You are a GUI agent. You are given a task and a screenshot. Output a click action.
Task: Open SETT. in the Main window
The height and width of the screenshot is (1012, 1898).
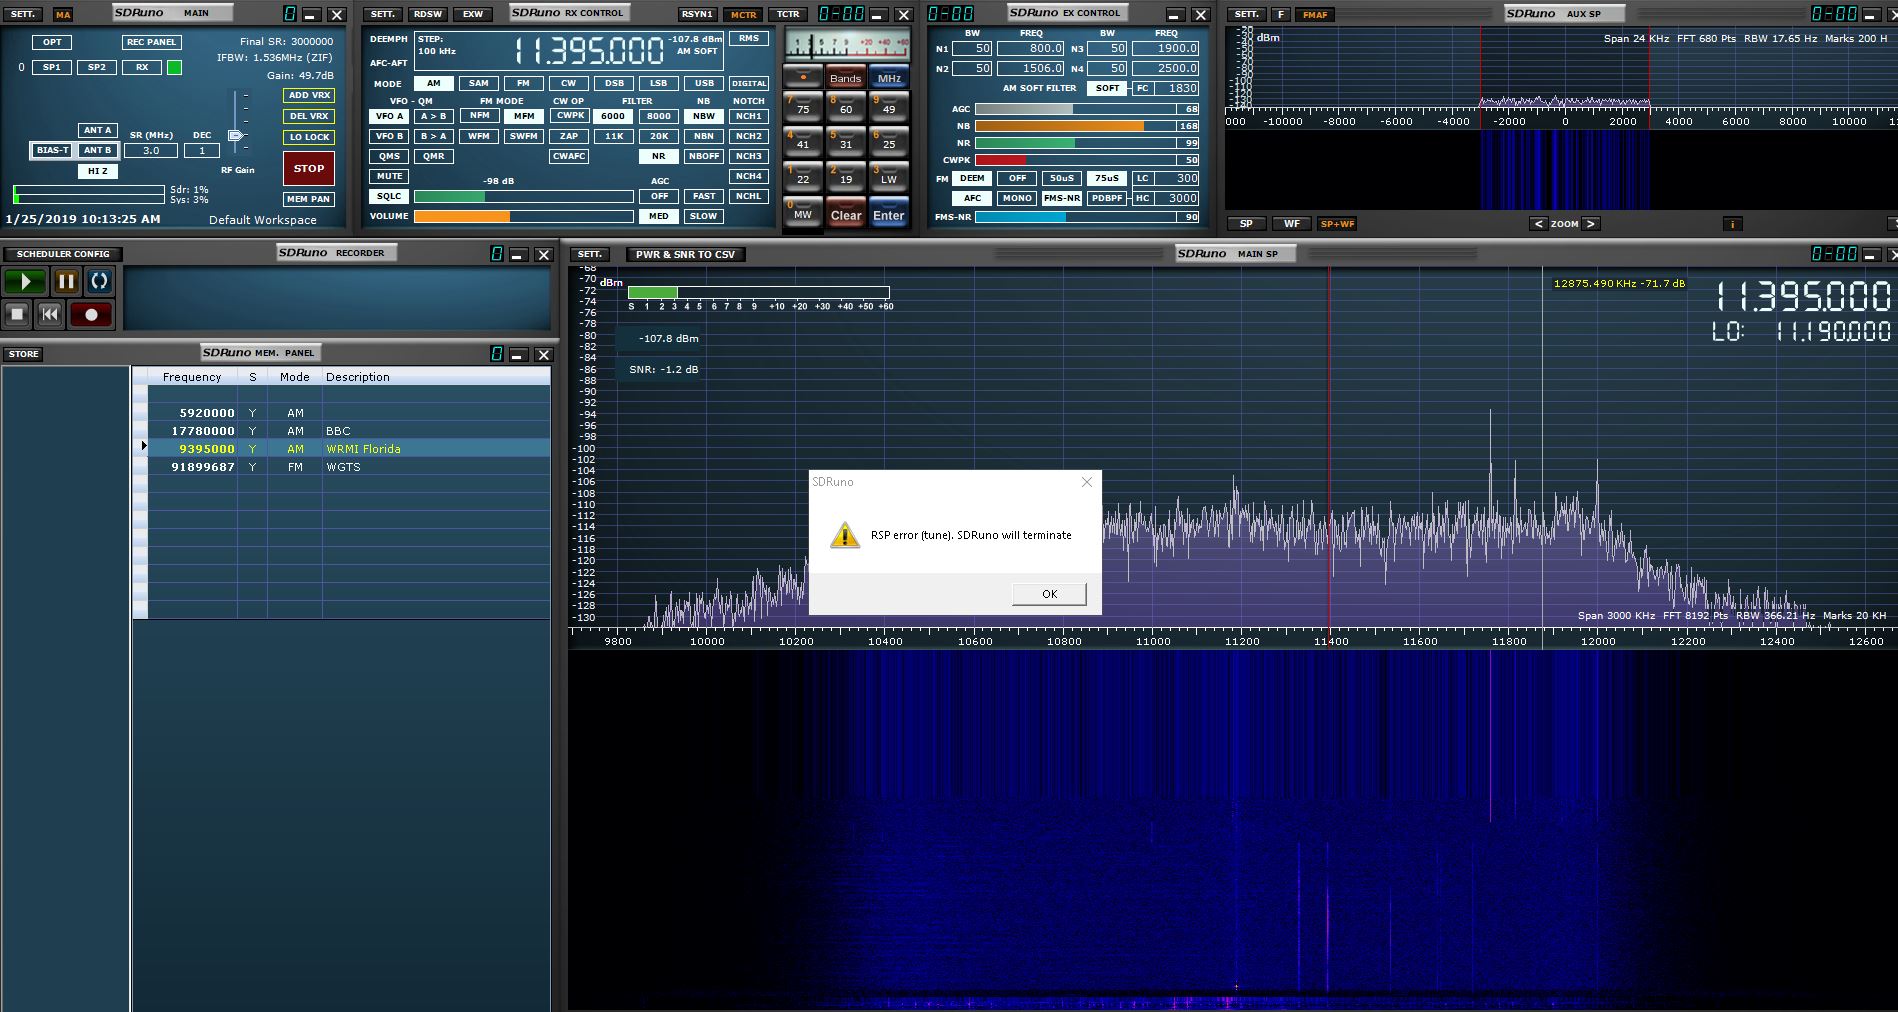click(x=22, y=14)
